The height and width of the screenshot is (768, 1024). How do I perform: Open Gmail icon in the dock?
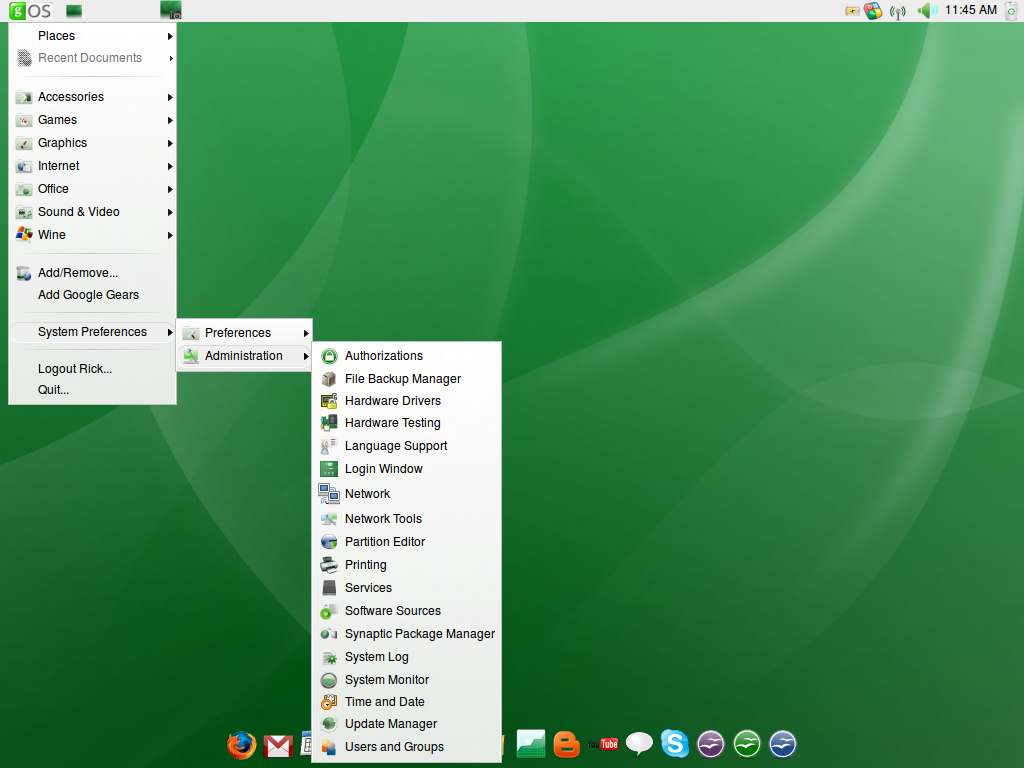coord(278,746)
